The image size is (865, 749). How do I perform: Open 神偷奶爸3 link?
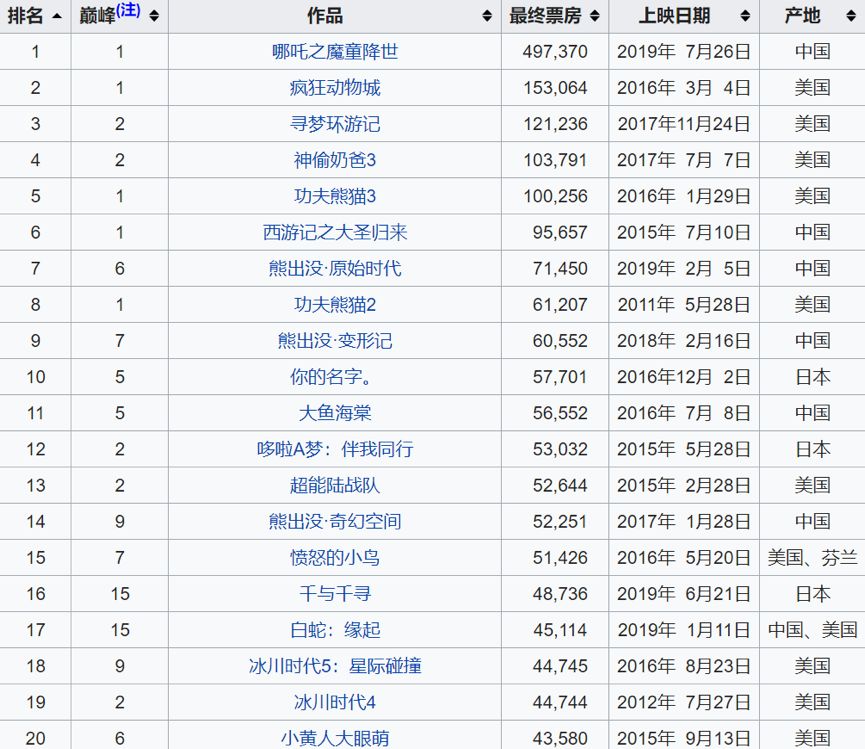335,160
